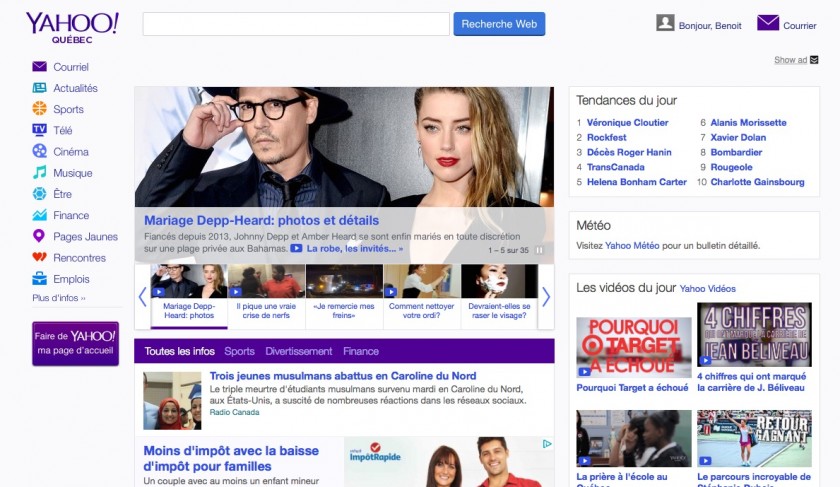Screen dimensions: 840x487
Task: Open the Télé TV icon
Action: coord(40,130)
